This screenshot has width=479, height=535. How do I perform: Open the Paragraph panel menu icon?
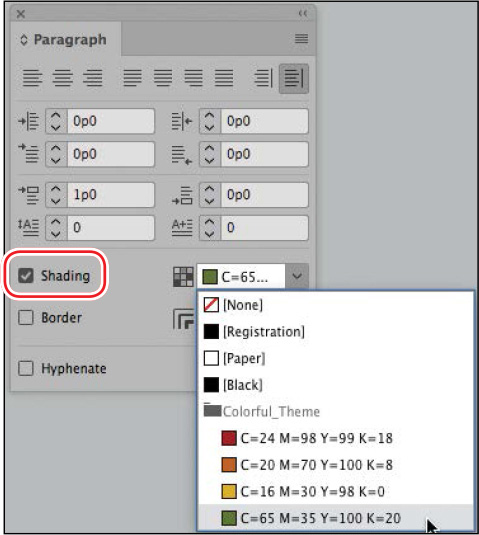coord(301,39)
